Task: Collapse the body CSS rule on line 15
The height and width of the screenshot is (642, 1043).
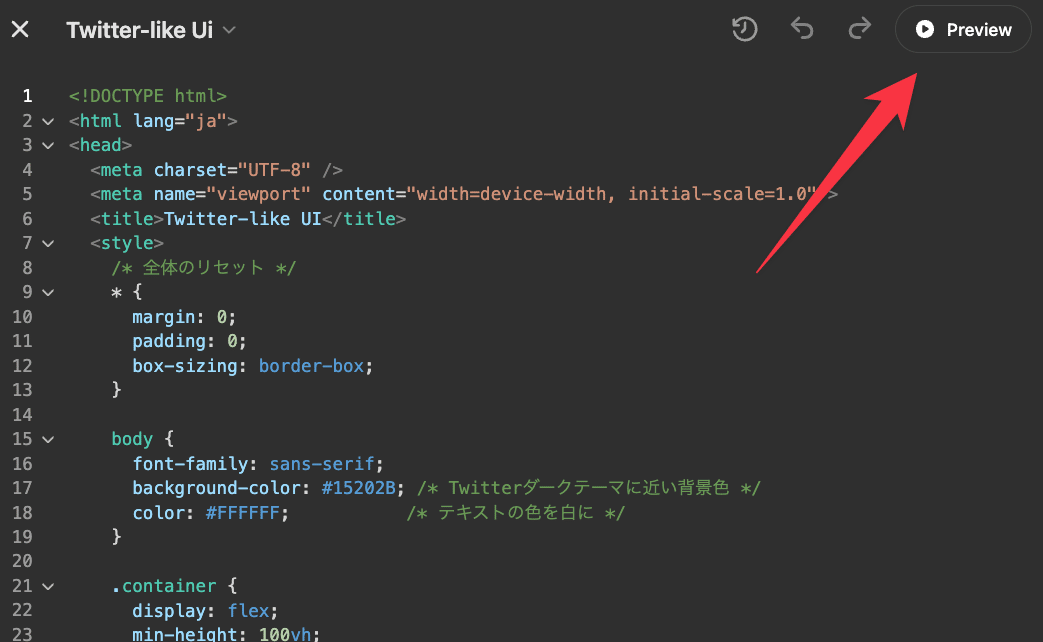Action: click(x=47, y=439)
